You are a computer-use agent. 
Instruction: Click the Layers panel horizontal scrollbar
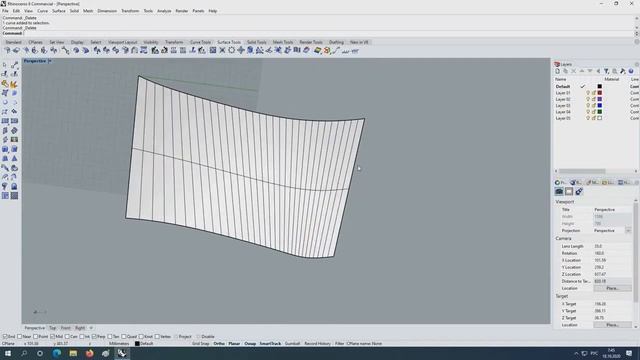click(582, 171)
